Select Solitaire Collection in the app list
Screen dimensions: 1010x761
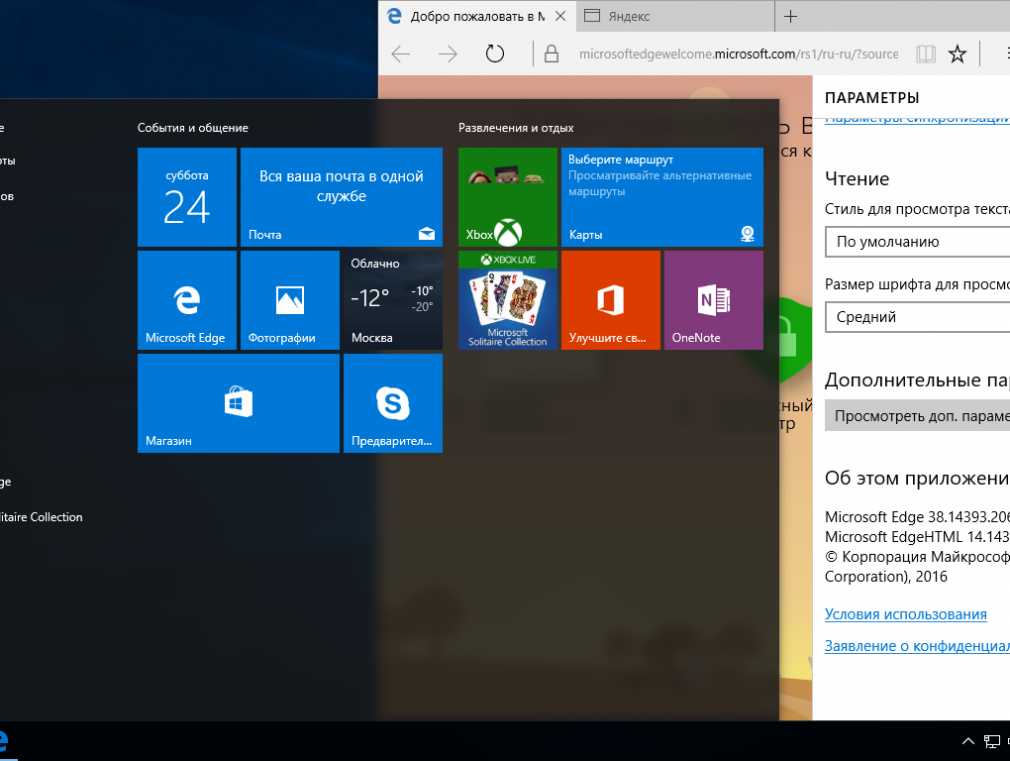point(41,517)
